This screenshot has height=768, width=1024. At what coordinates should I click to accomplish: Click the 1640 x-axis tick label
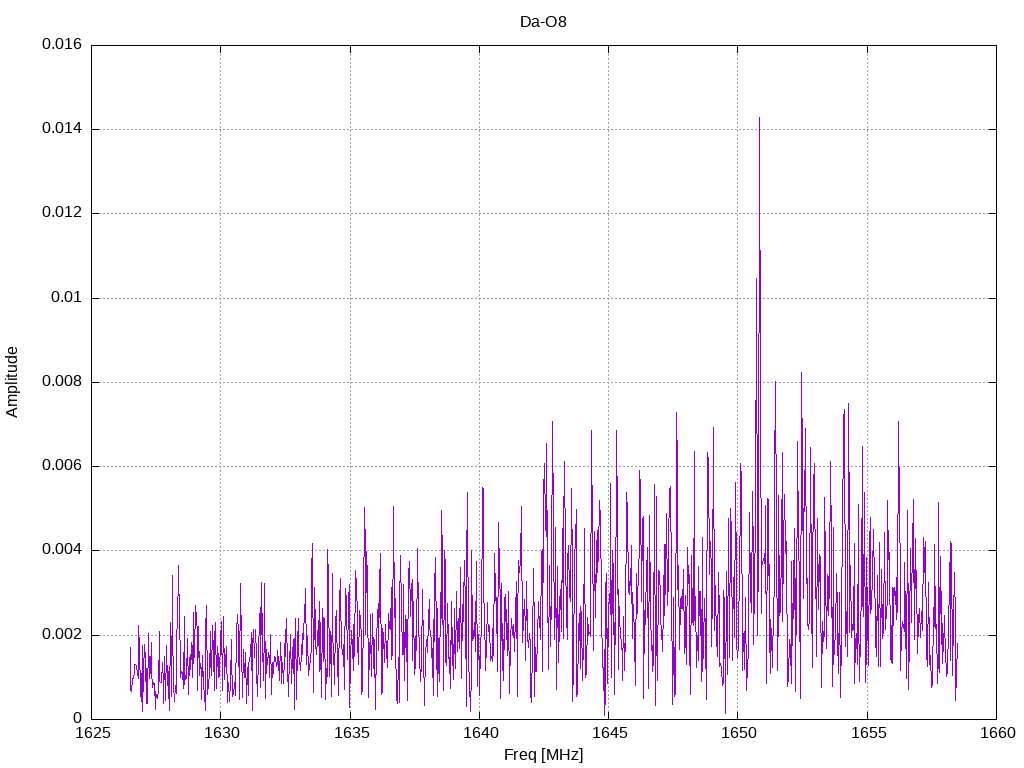(x=479, y=734)
